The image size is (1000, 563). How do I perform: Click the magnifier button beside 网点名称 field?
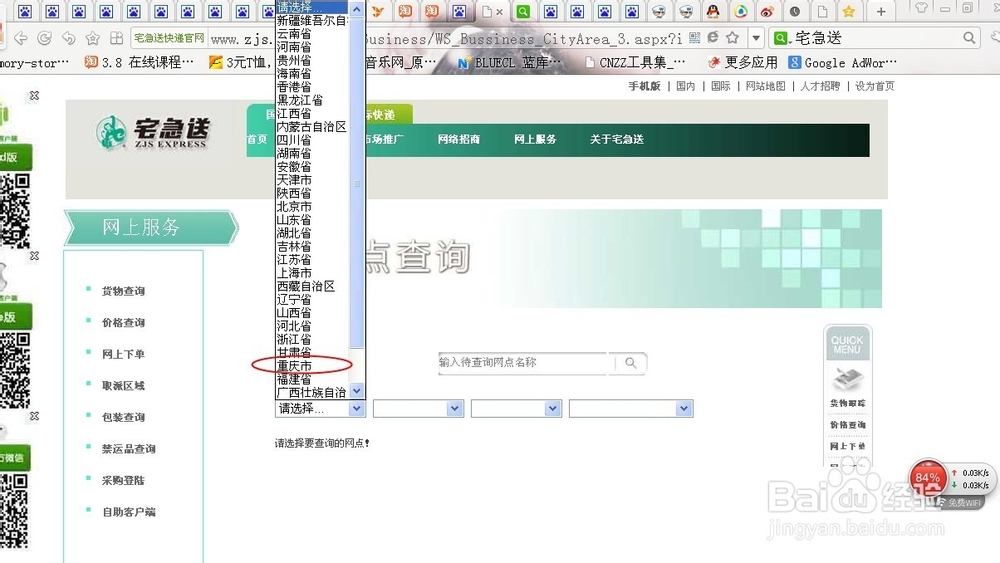630,363
